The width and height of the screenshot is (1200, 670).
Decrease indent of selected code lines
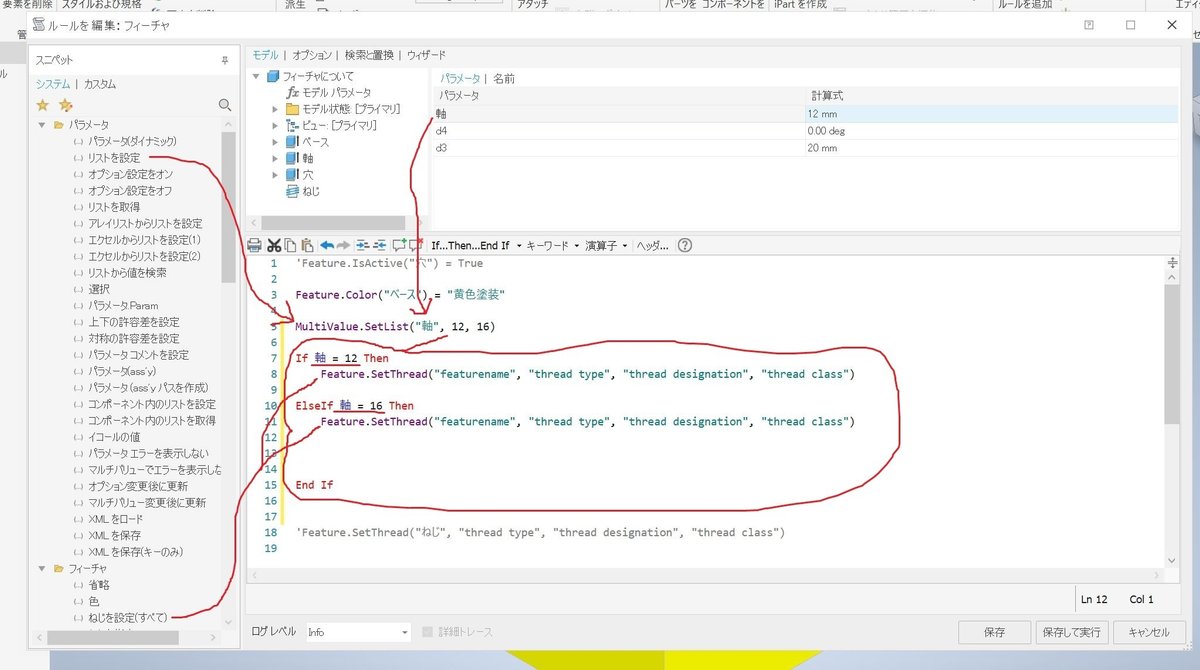tap(381, 245)
